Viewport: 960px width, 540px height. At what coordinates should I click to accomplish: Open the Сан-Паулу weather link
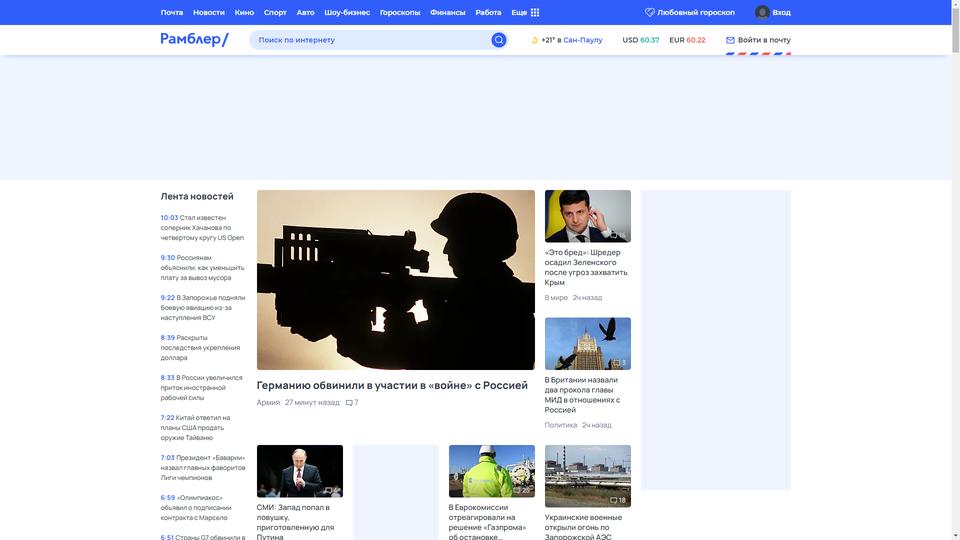pos(583,40)
